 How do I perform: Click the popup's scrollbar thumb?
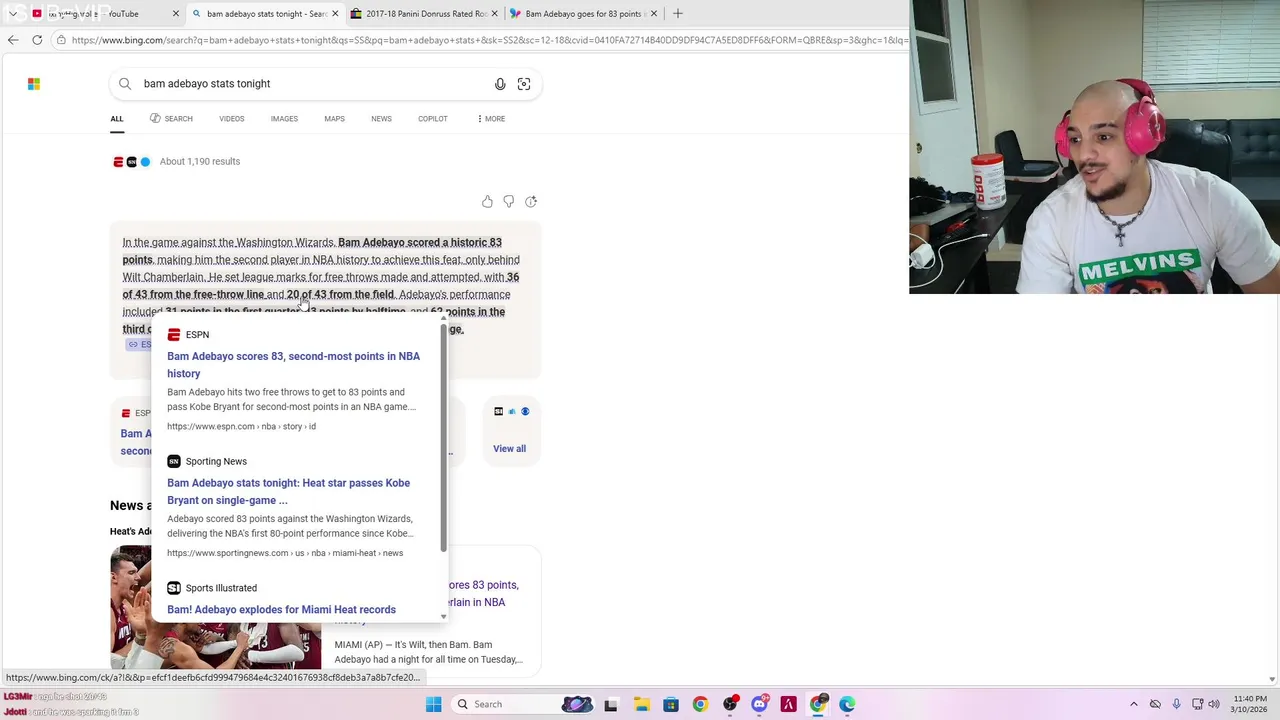(x=443, y=437)
